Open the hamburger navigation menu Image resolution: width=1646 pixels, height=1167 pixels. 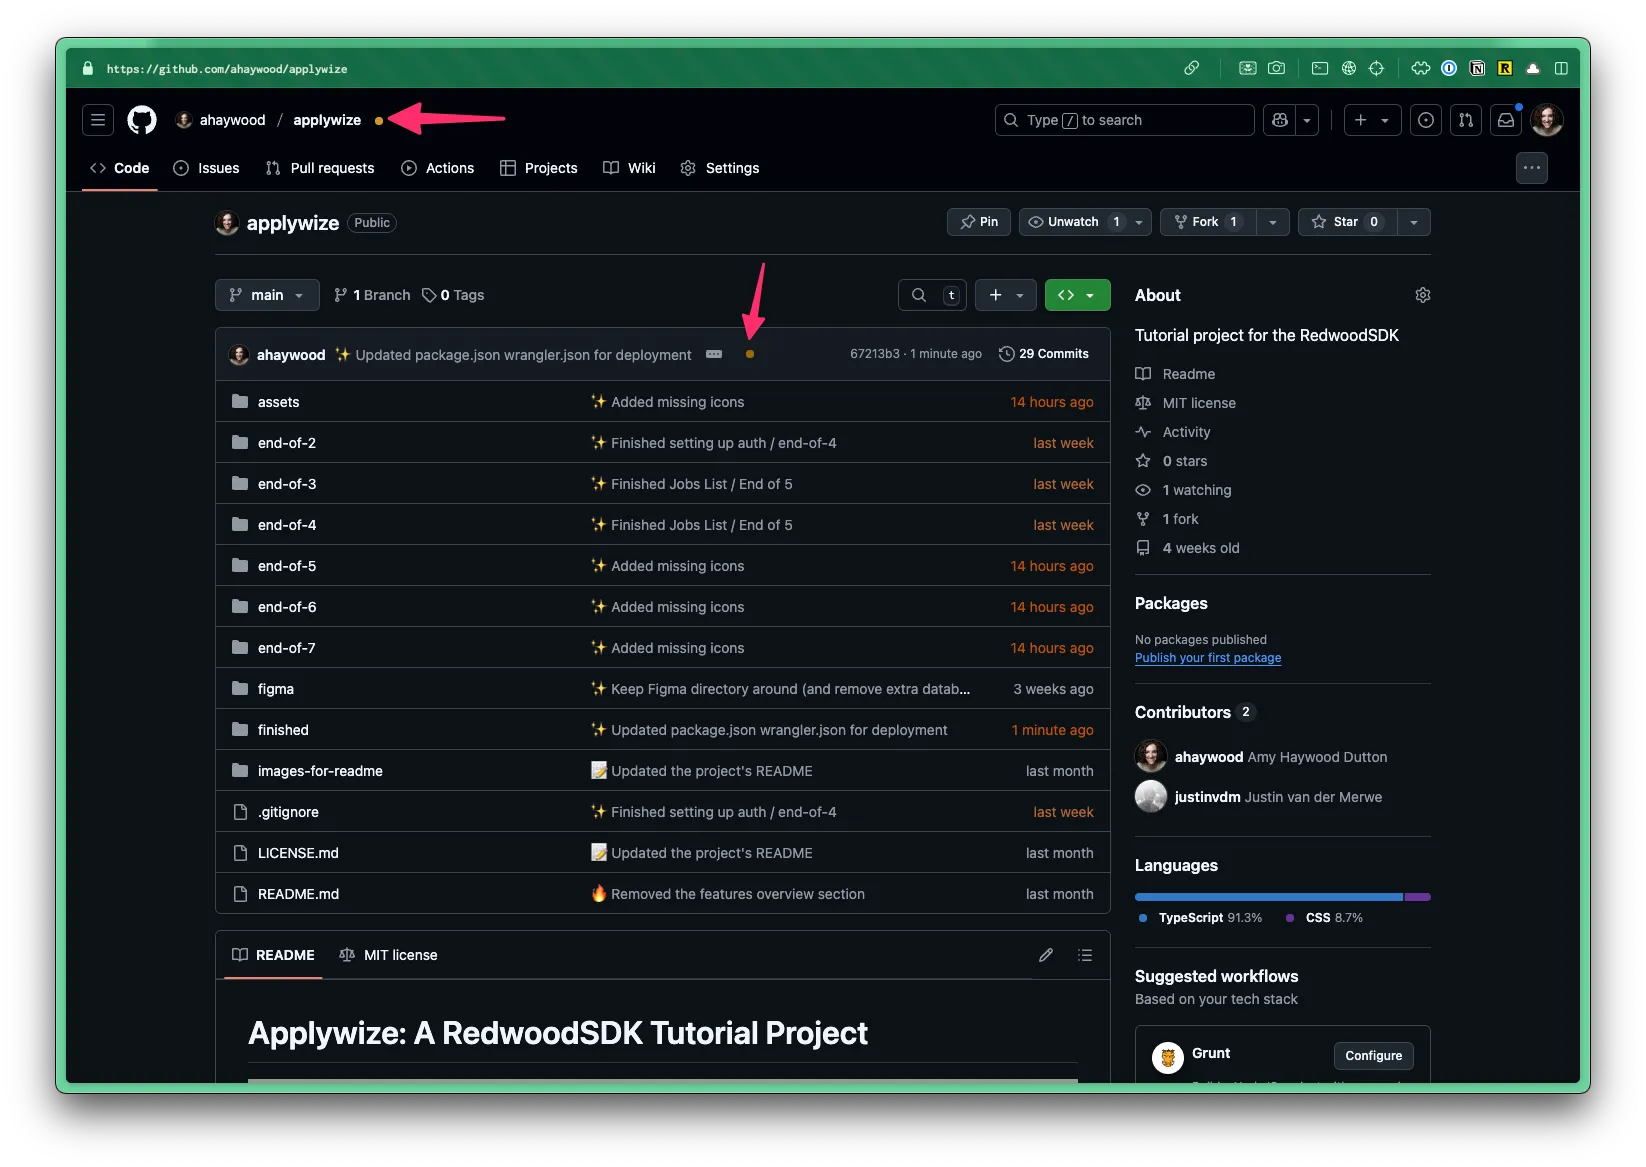point(98,120)
